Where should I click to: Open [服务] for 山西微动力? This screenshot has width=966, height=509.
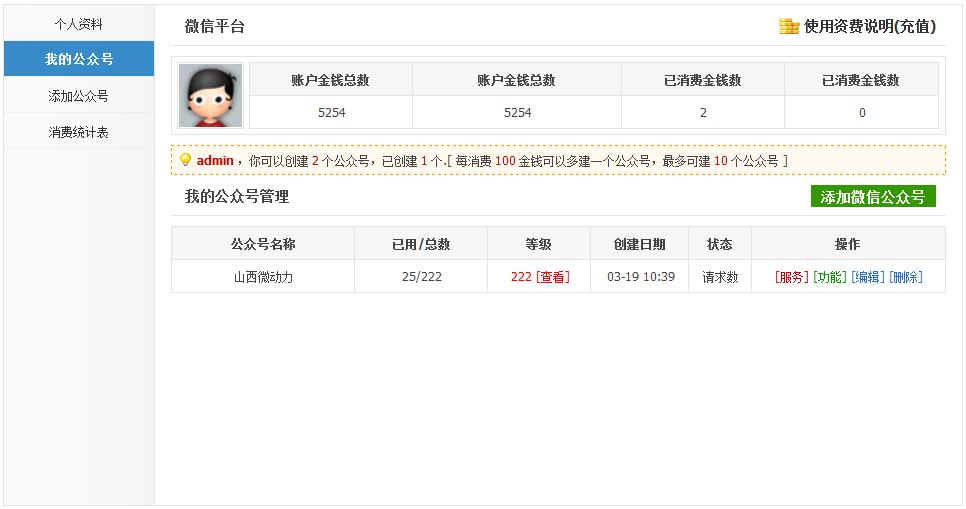point(792,277)
